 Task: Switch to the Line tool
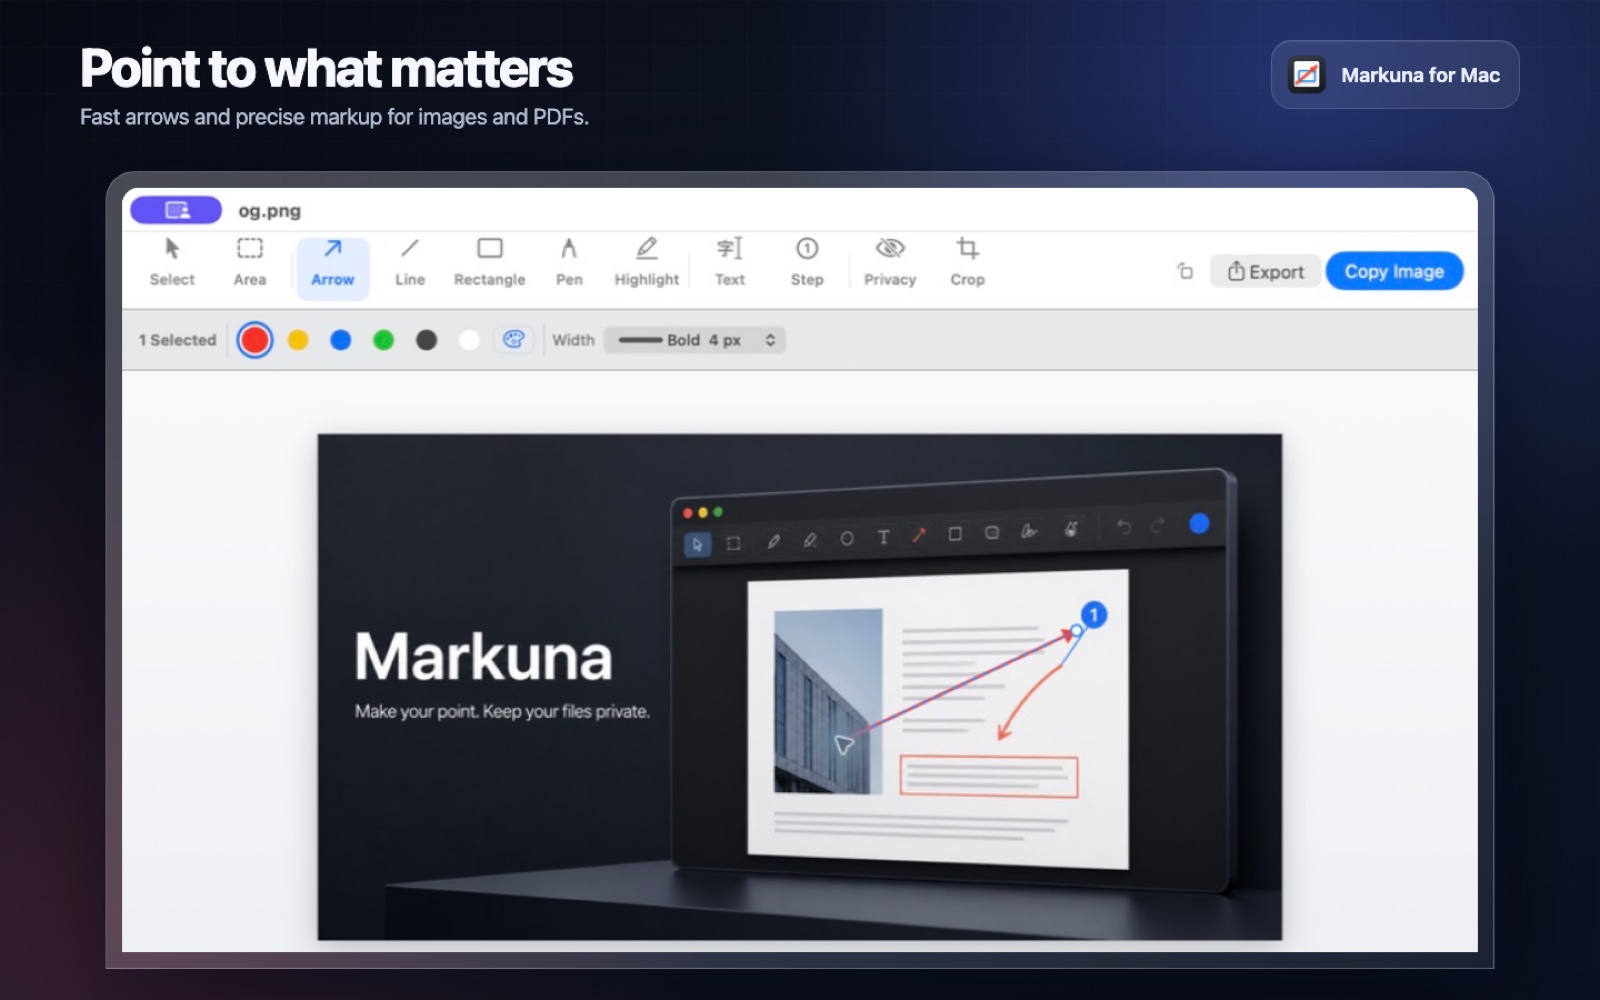click(410, 263)
